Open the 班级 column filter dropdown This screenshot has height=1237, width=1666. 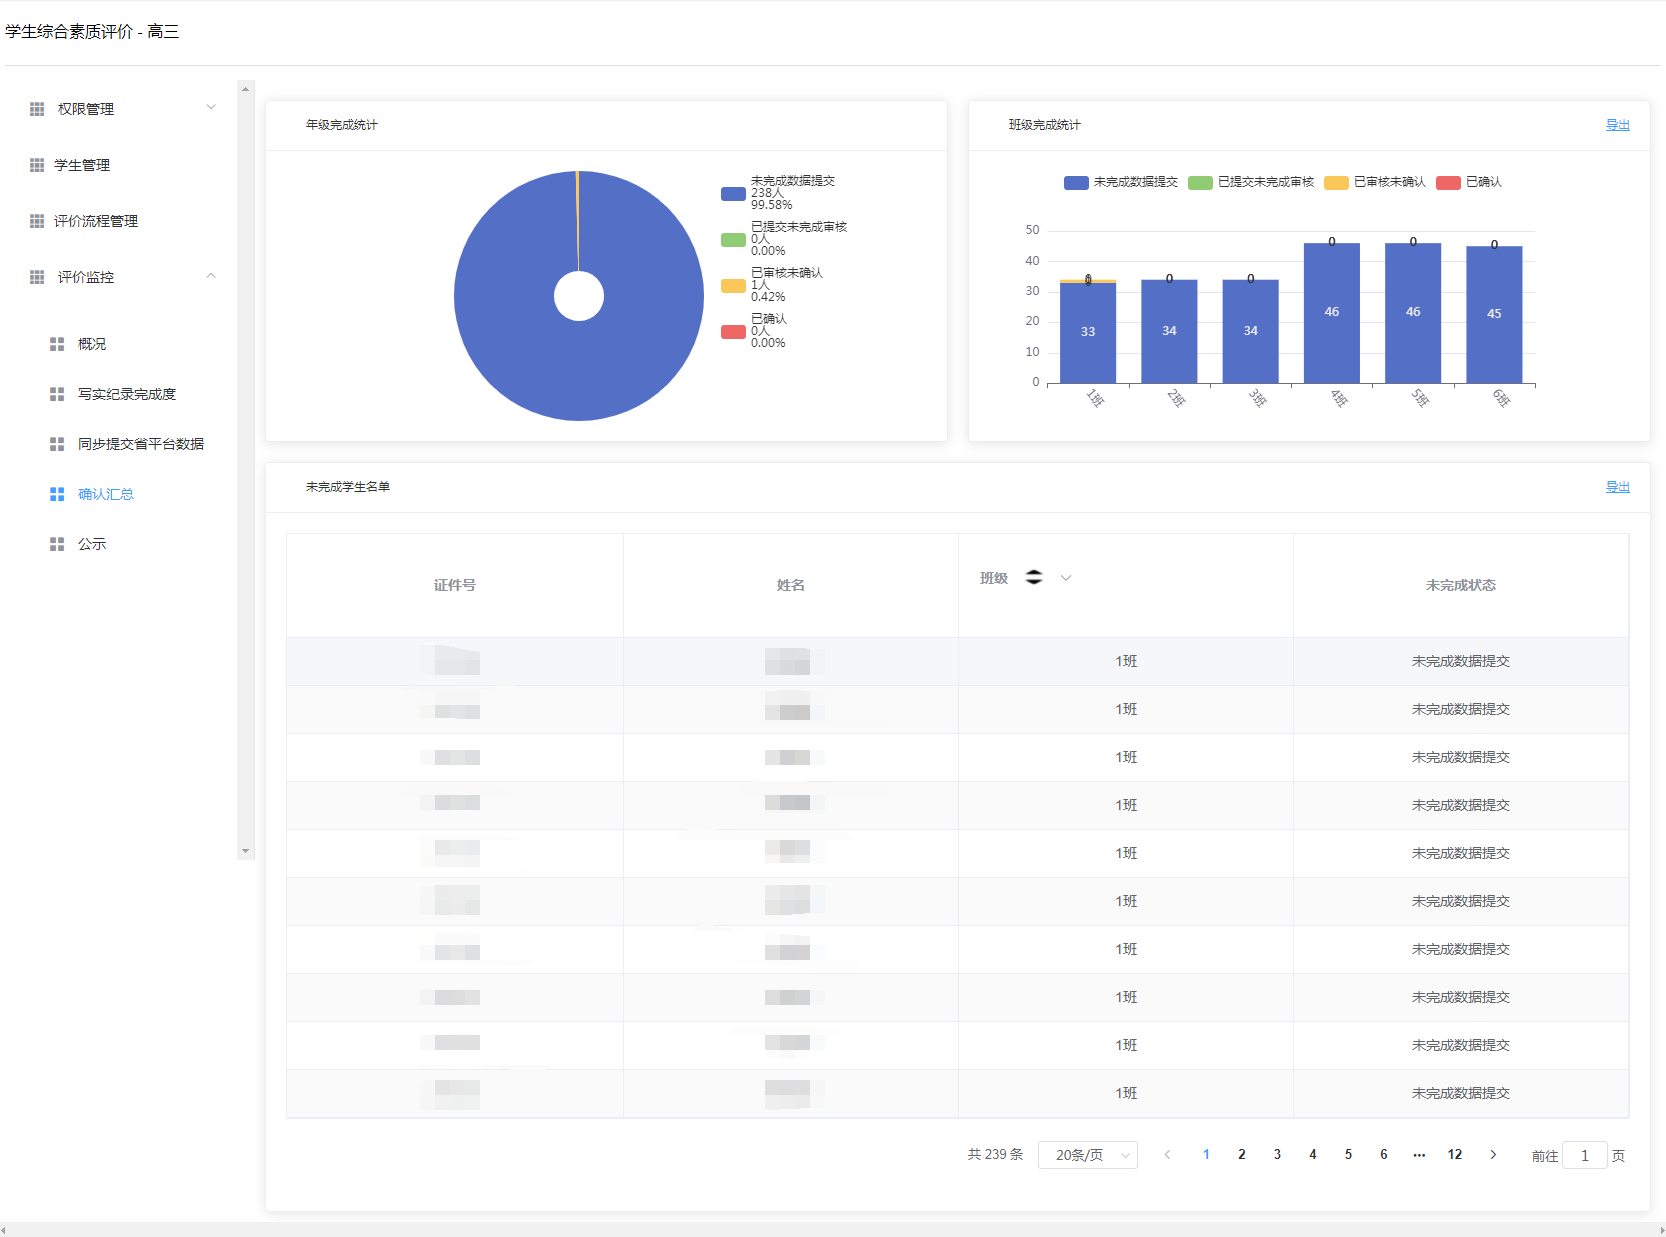[1066, 577]
